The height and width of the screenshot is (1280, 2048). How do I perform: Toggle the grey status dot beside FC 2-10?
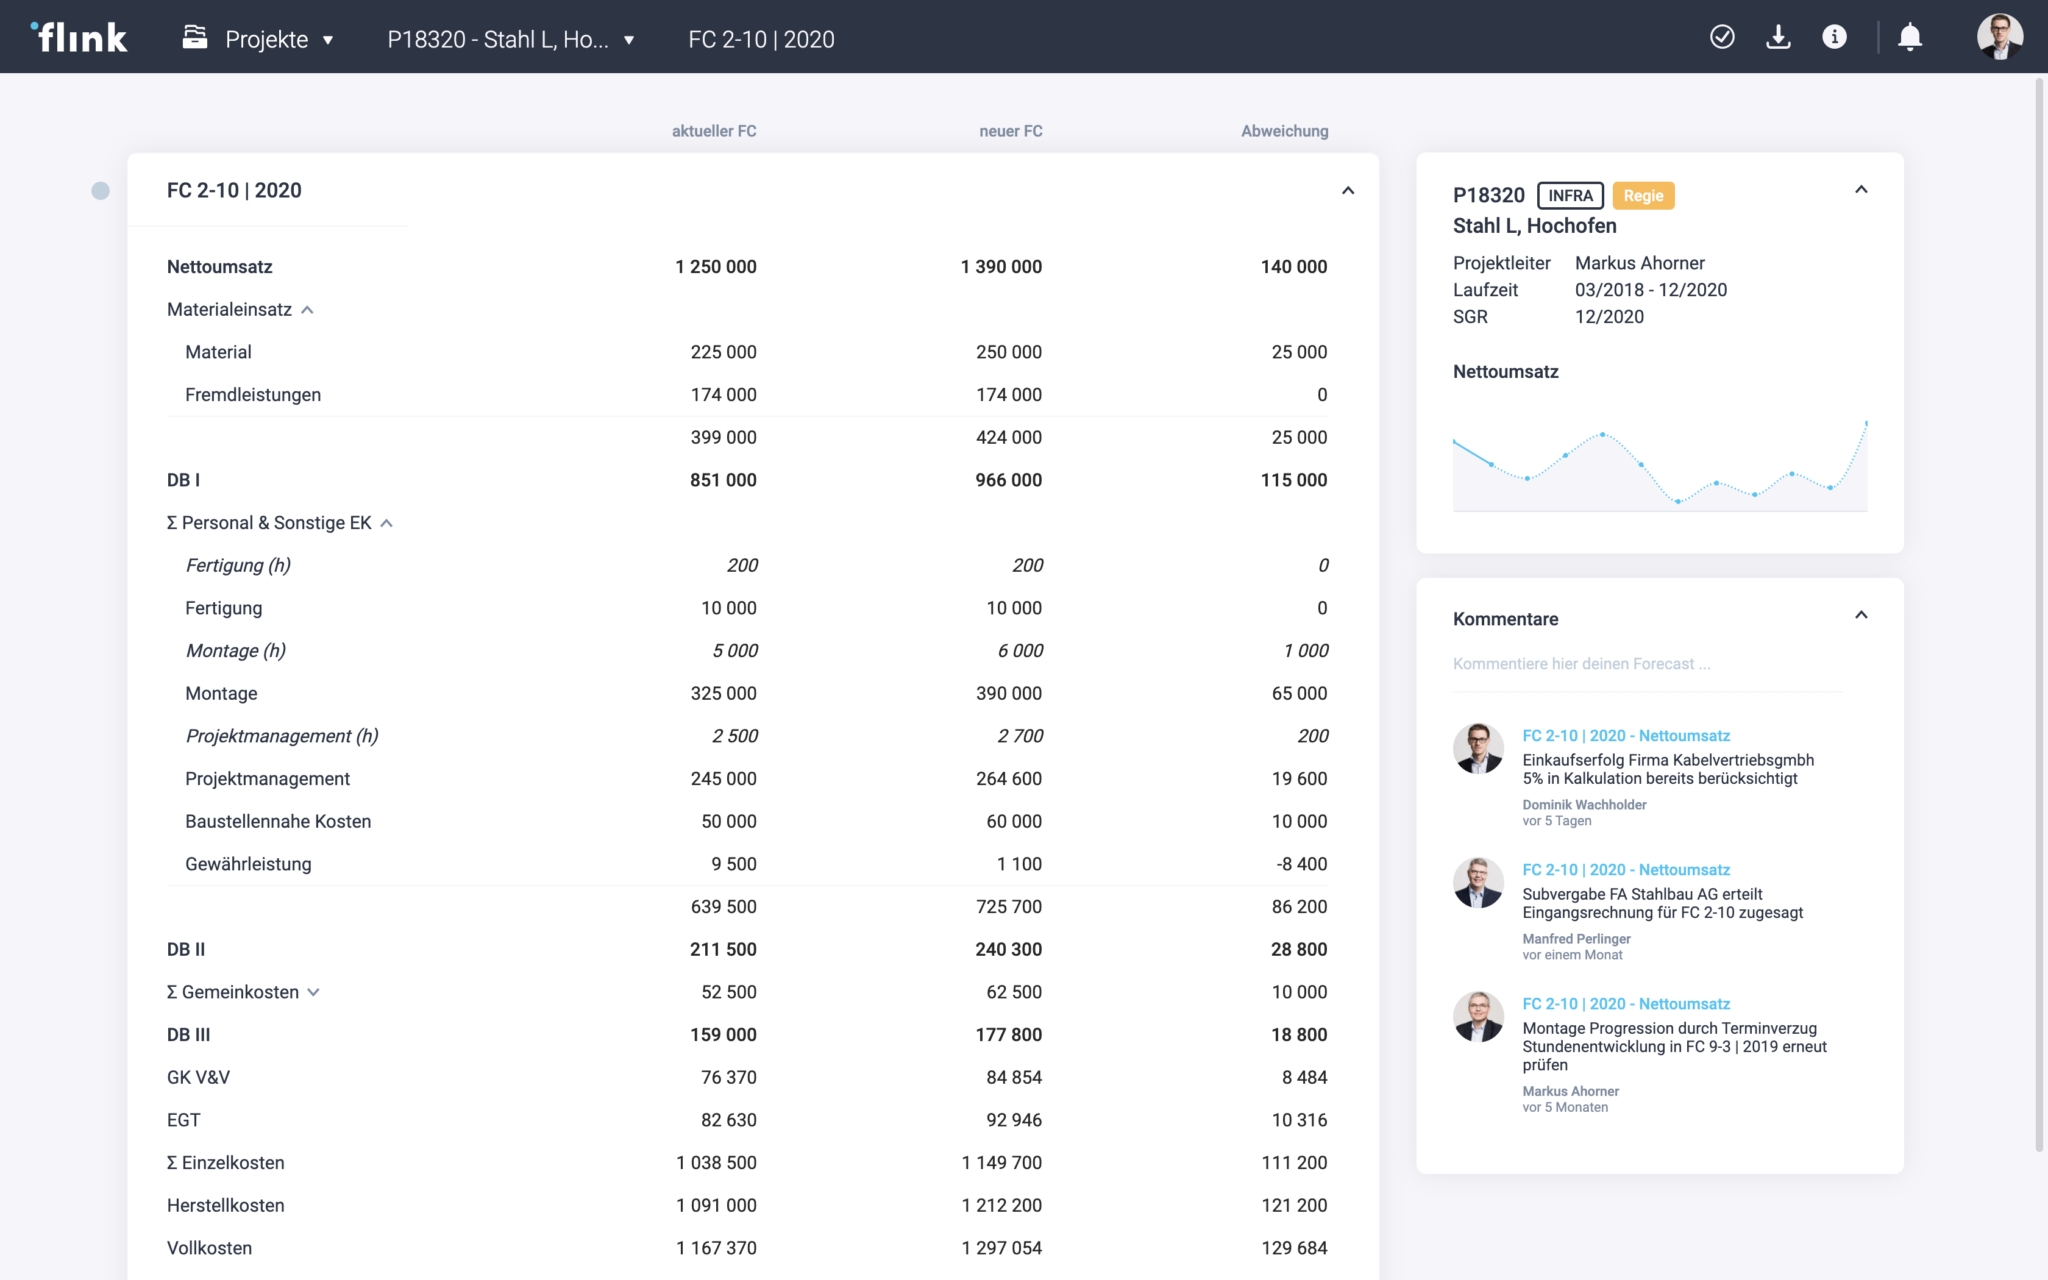tap(100, 191)
